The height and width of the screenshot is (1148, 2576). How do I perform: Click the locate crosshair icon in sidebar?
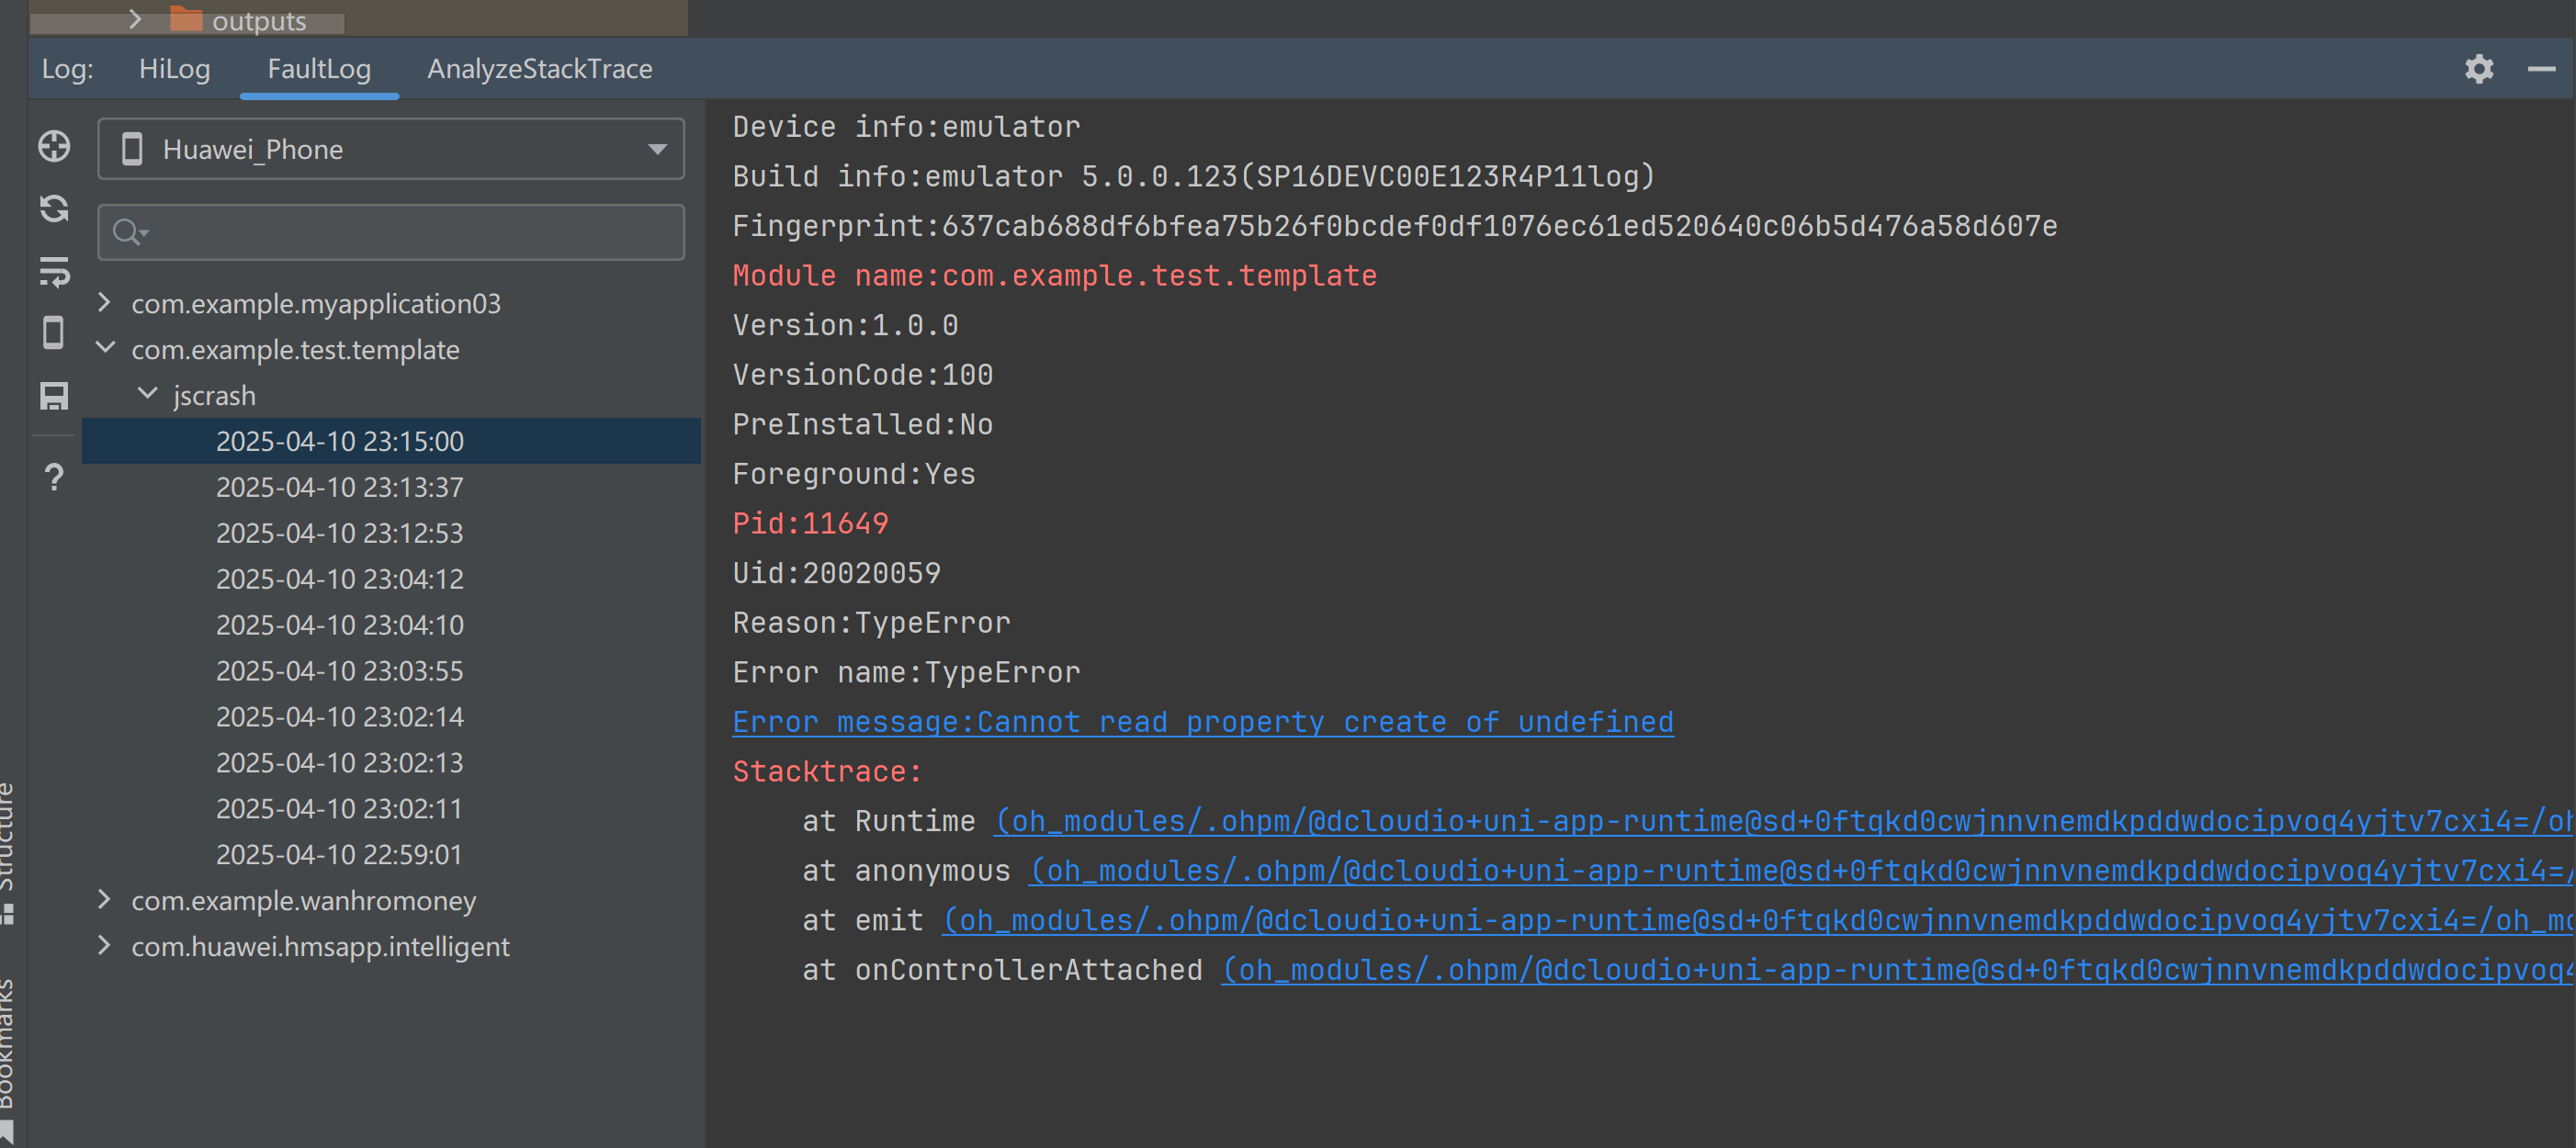pos(54,146)
